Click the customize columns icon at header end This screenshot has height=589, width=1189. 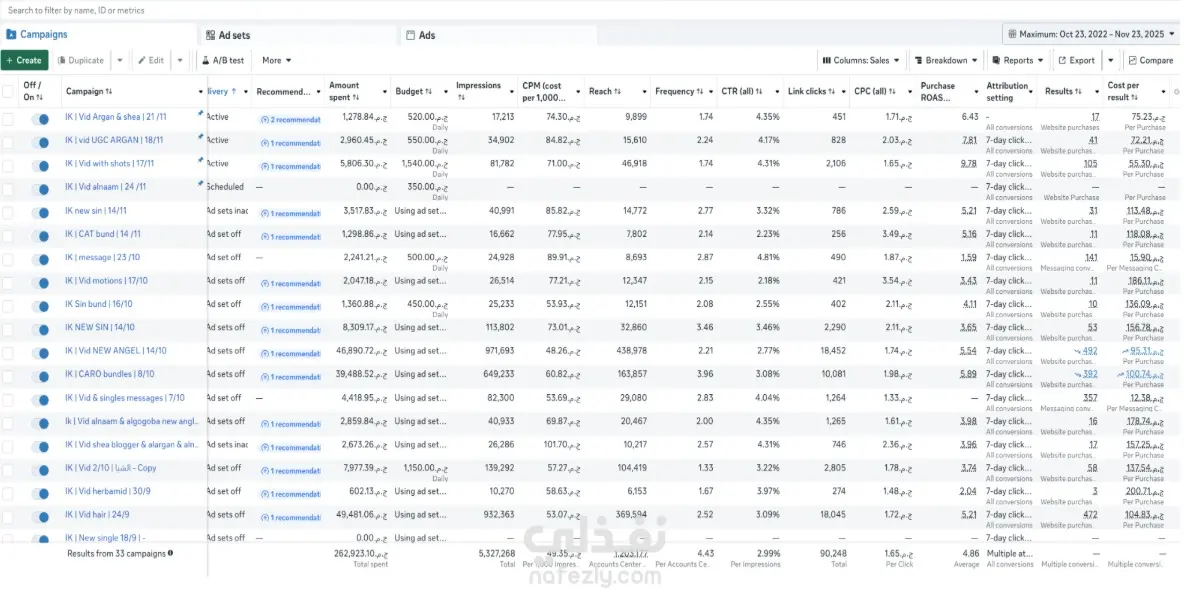coord(1177,92)
